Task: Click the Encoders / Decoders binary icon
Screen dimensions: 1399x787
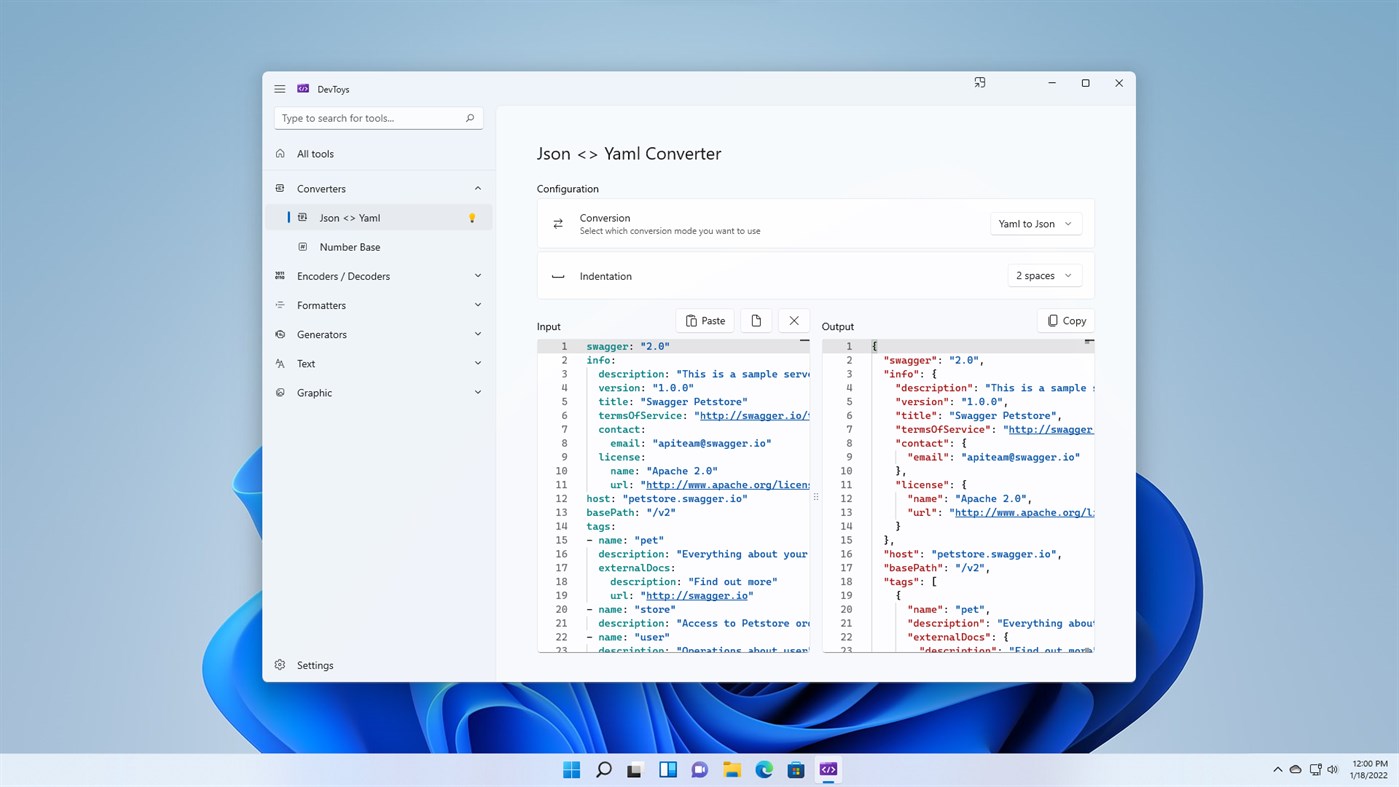Action: tap(279, 275)
